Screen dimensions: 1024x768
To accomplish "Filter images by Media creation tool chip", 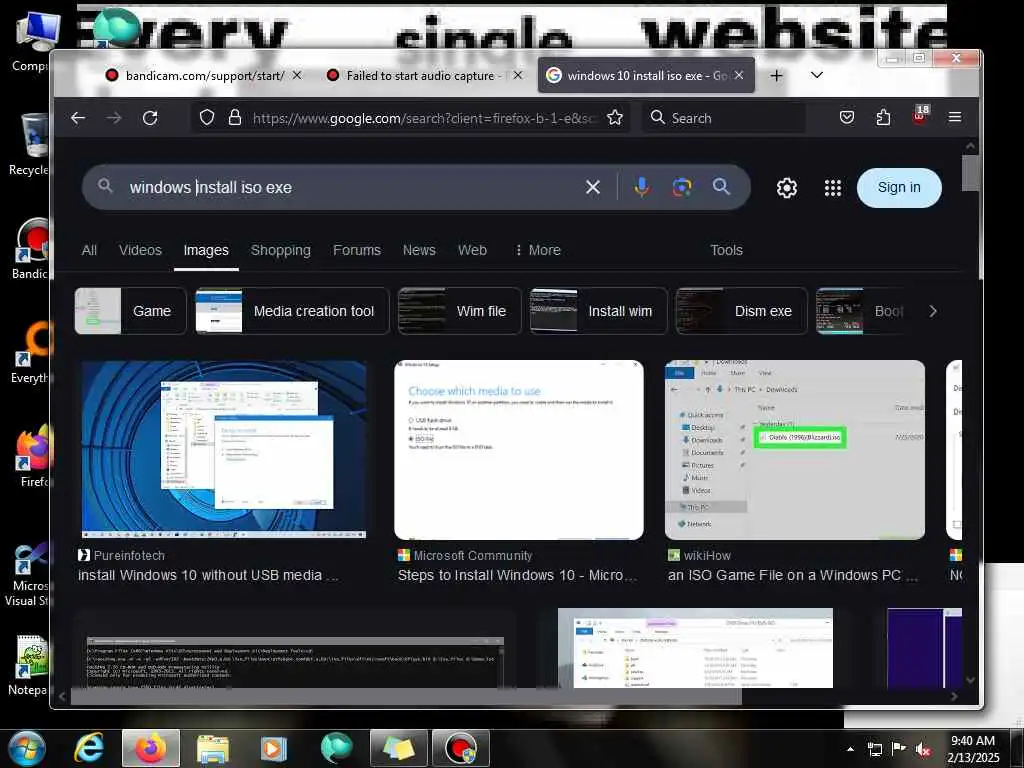I will pos(292,312).
